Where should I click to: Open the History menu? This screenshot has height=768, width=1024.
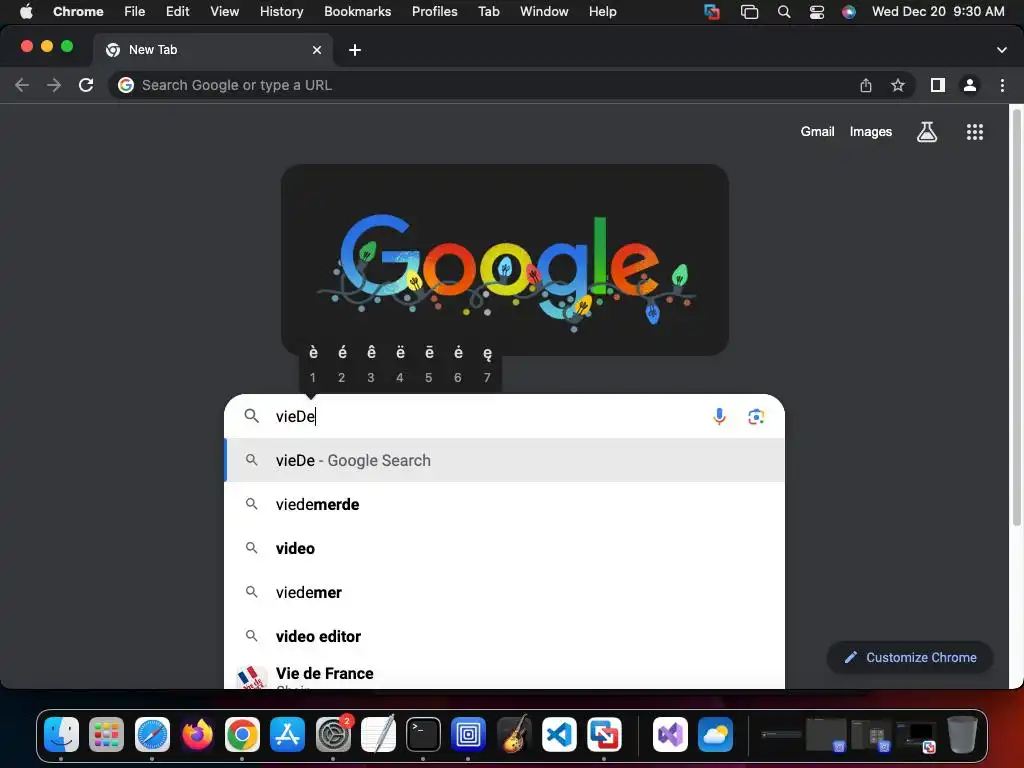coord(281,12)
